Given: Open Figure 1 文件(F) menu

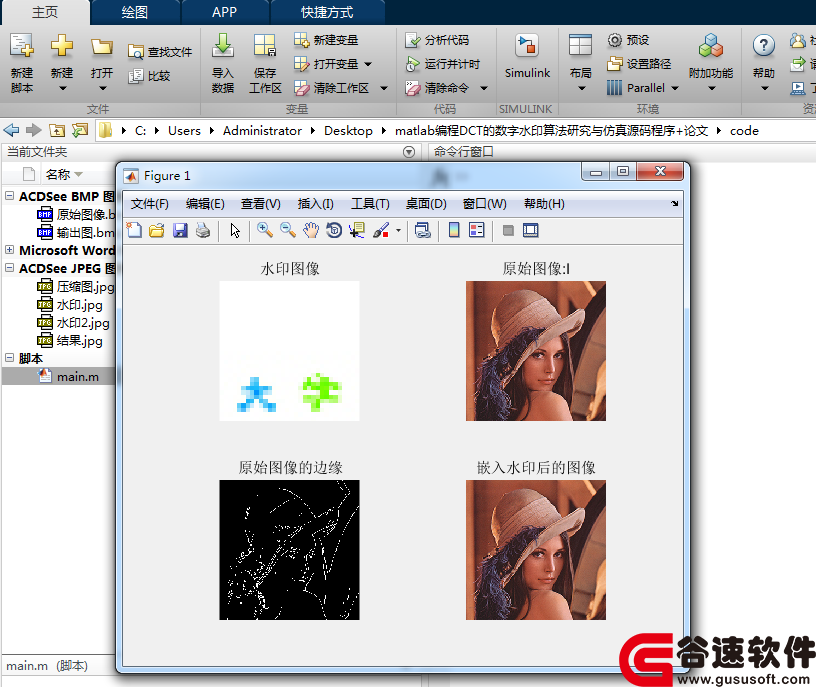Looking at the screenshot, I should click(x=150, y=204).
